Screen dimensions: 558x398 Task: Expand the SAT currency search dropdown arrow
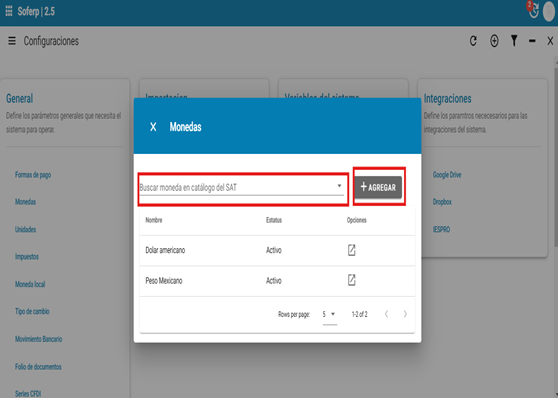[x=339, y=186]
